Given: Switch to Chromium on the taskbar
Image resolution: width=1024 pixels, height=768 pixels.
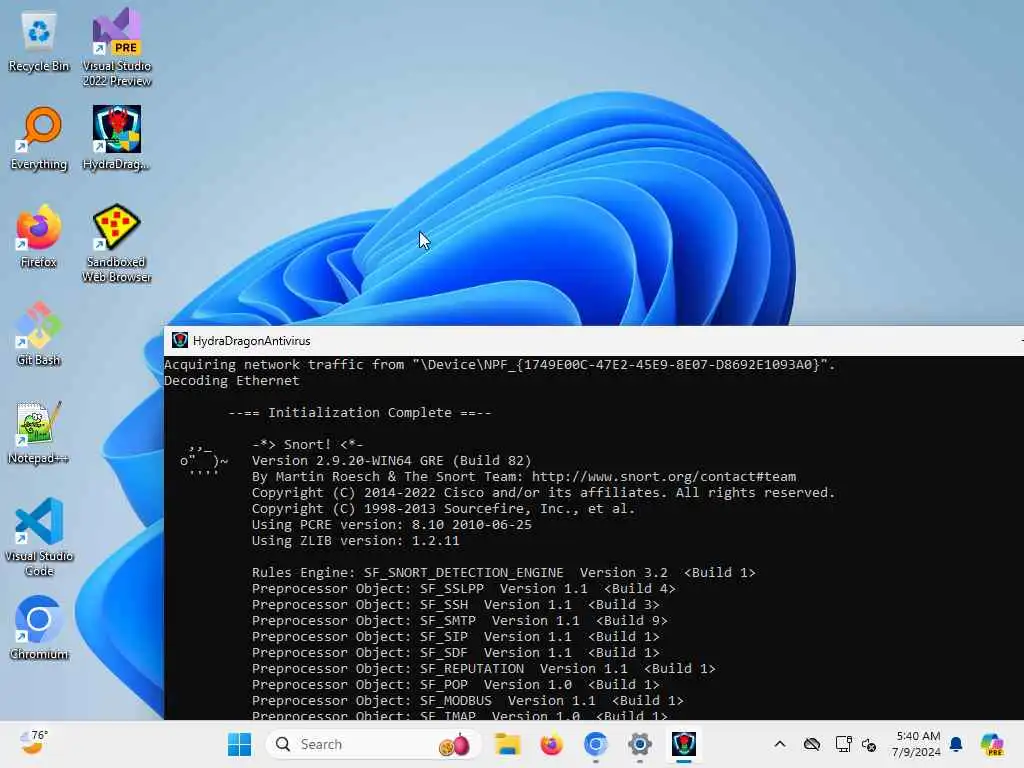Looking at the screenshot, I should coord(596,744).
